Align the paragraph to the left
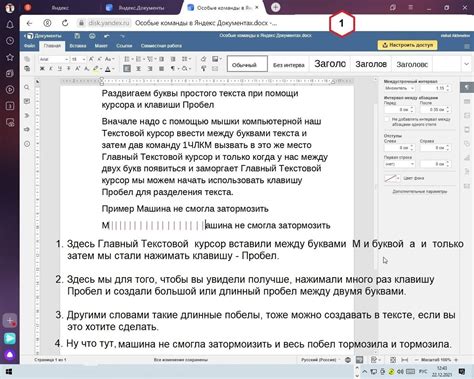 click(x=127, y=69)
